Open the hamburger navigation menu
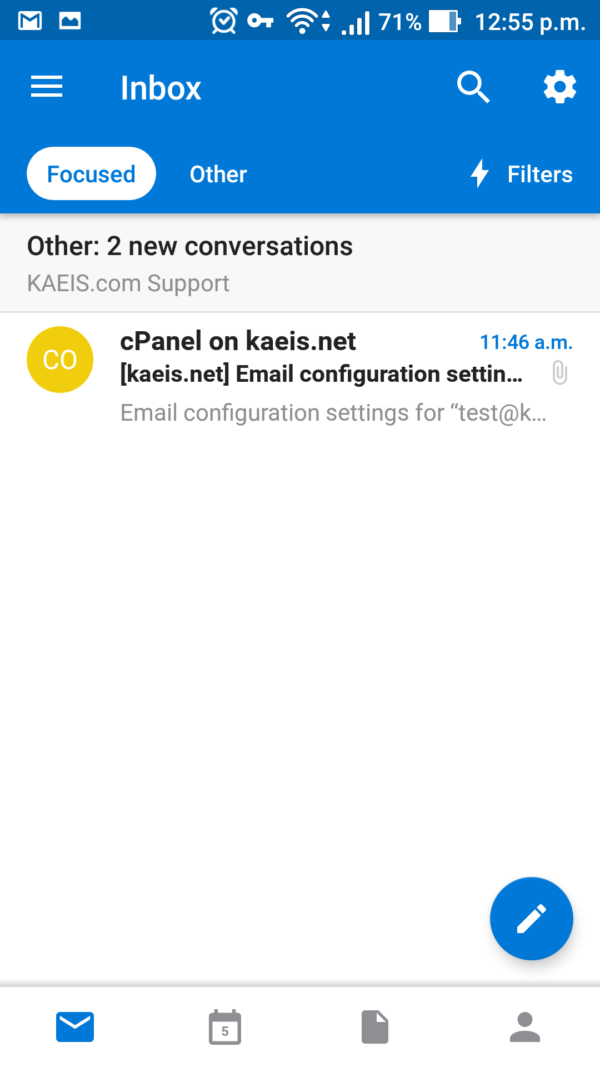 coord(47,88)
